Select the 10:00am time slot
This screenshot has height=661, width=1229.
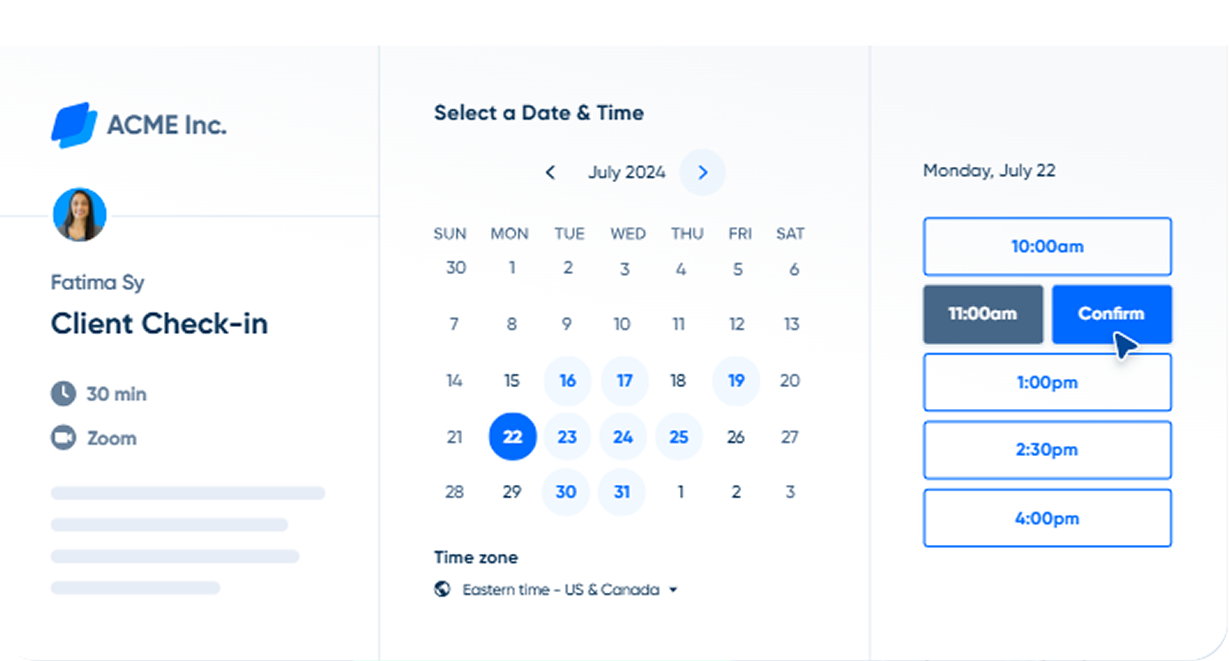click(1047, 246)
